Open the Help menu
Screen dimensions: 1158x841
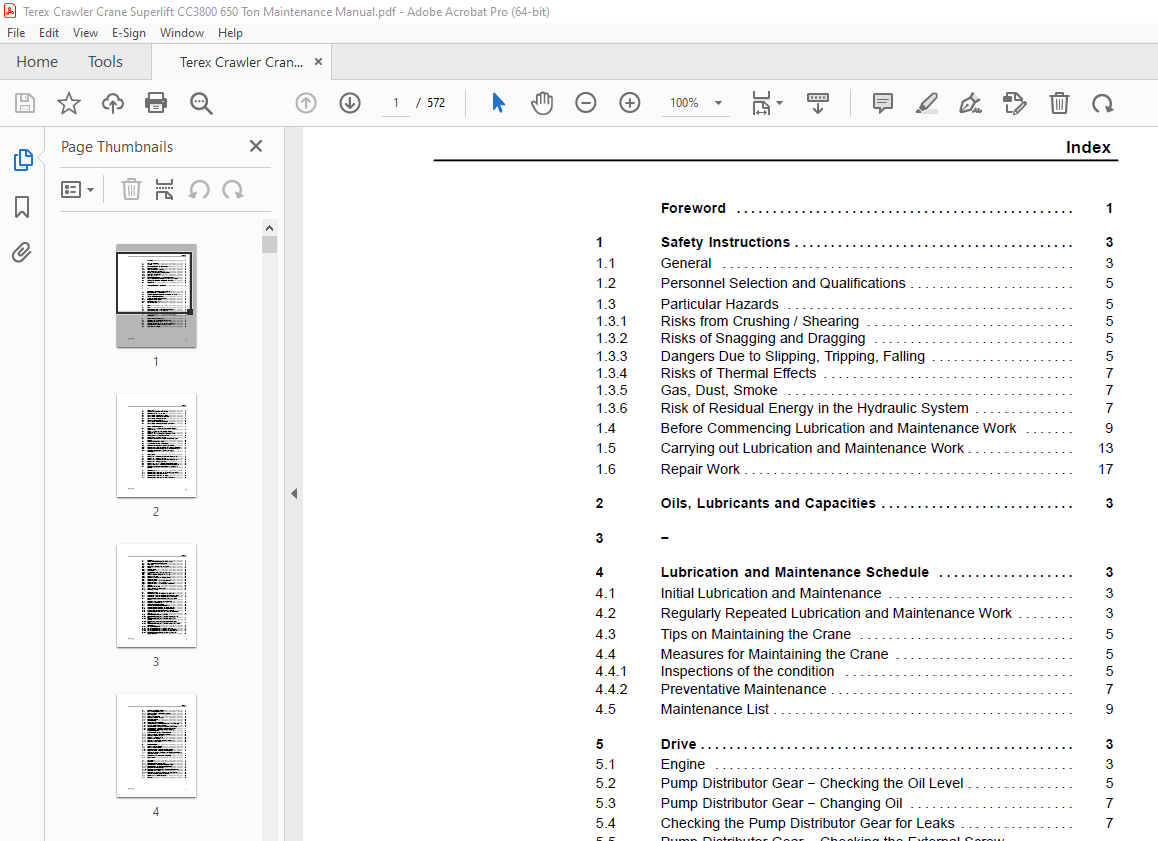point(230,32)
